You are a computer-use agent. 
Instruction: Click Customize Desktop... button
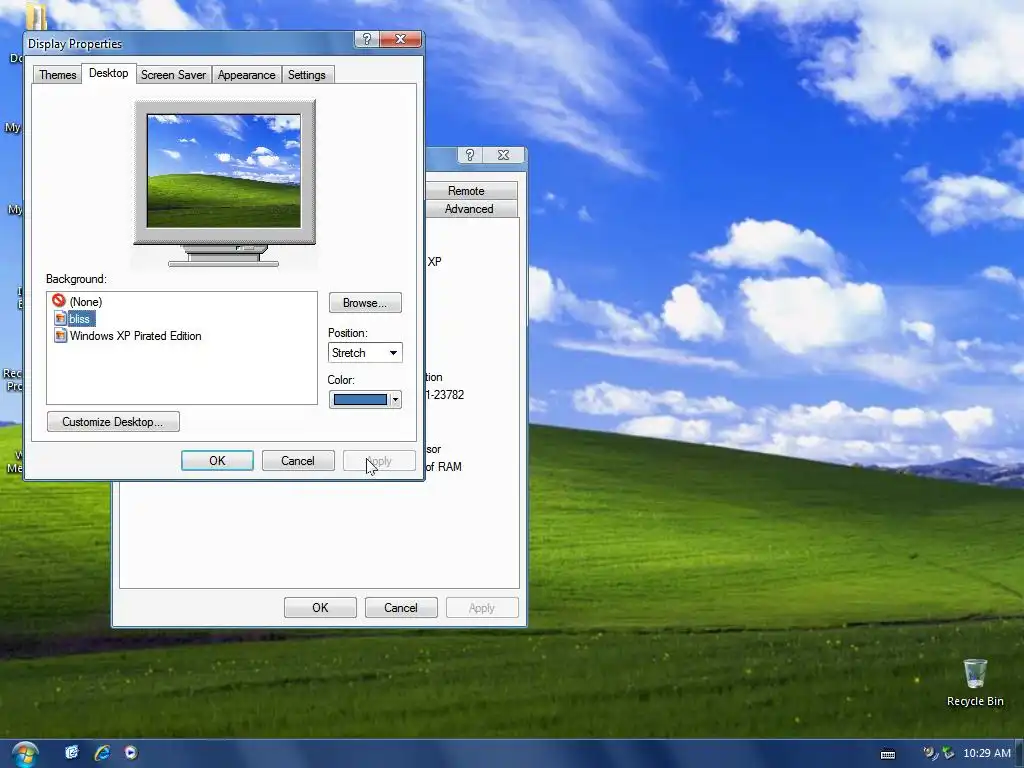113,422
